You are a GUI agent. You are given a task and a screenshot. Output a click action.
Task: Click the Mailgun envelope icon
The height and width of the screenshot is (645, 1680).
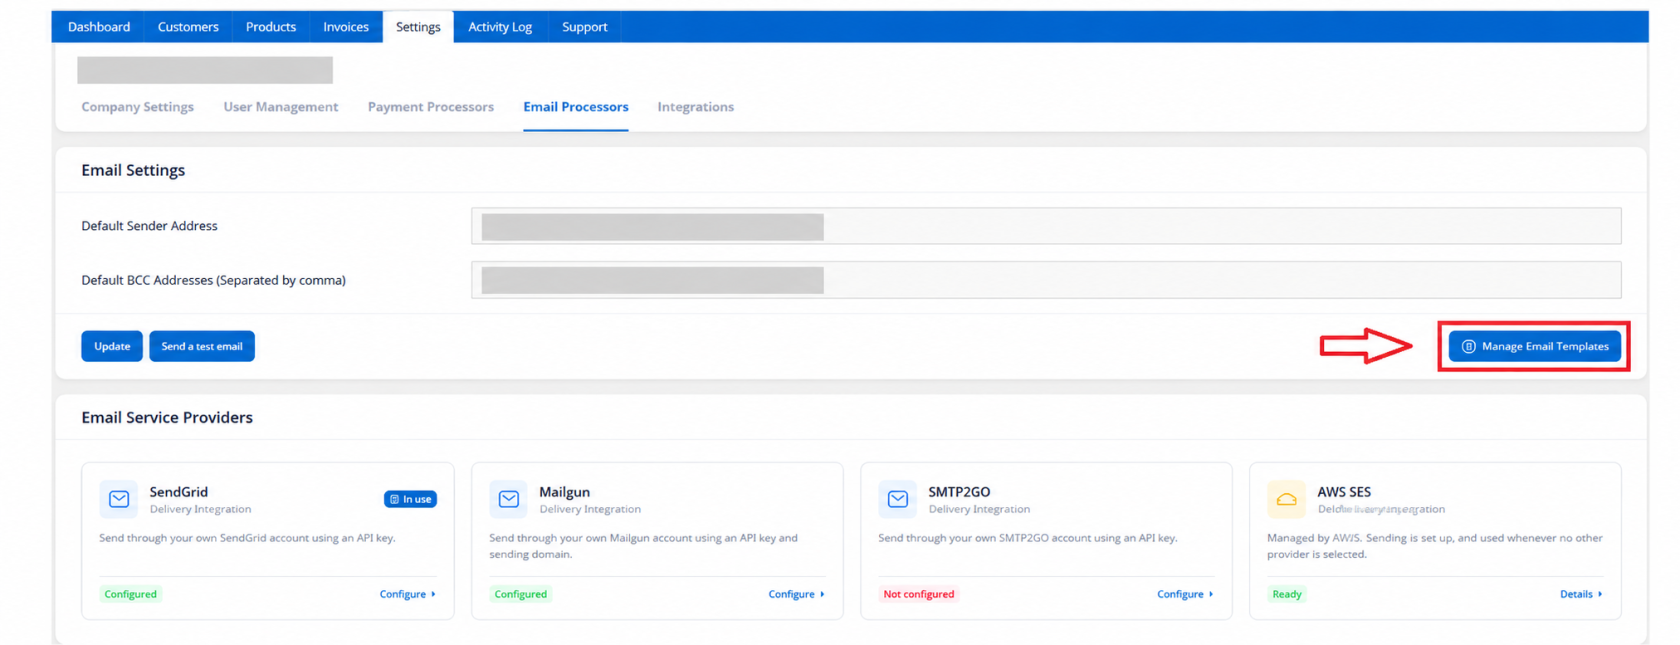(x=509, y=499)
